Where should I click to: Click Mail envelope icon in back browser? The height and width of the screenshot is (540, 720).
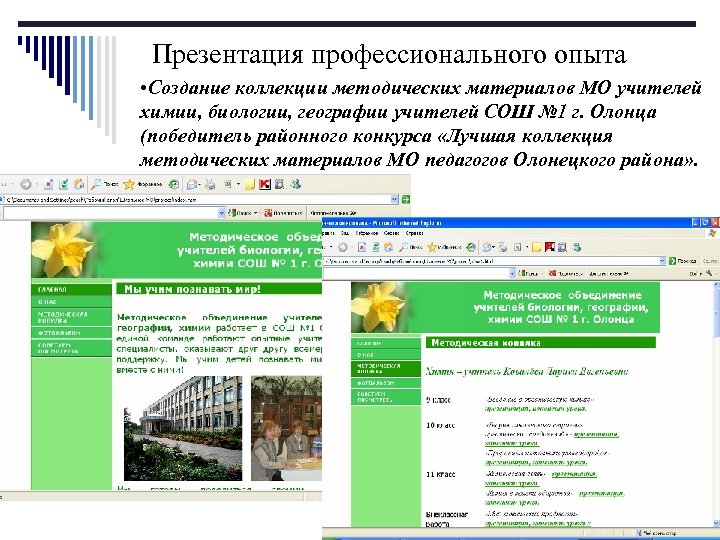click(x=192, y=185)
